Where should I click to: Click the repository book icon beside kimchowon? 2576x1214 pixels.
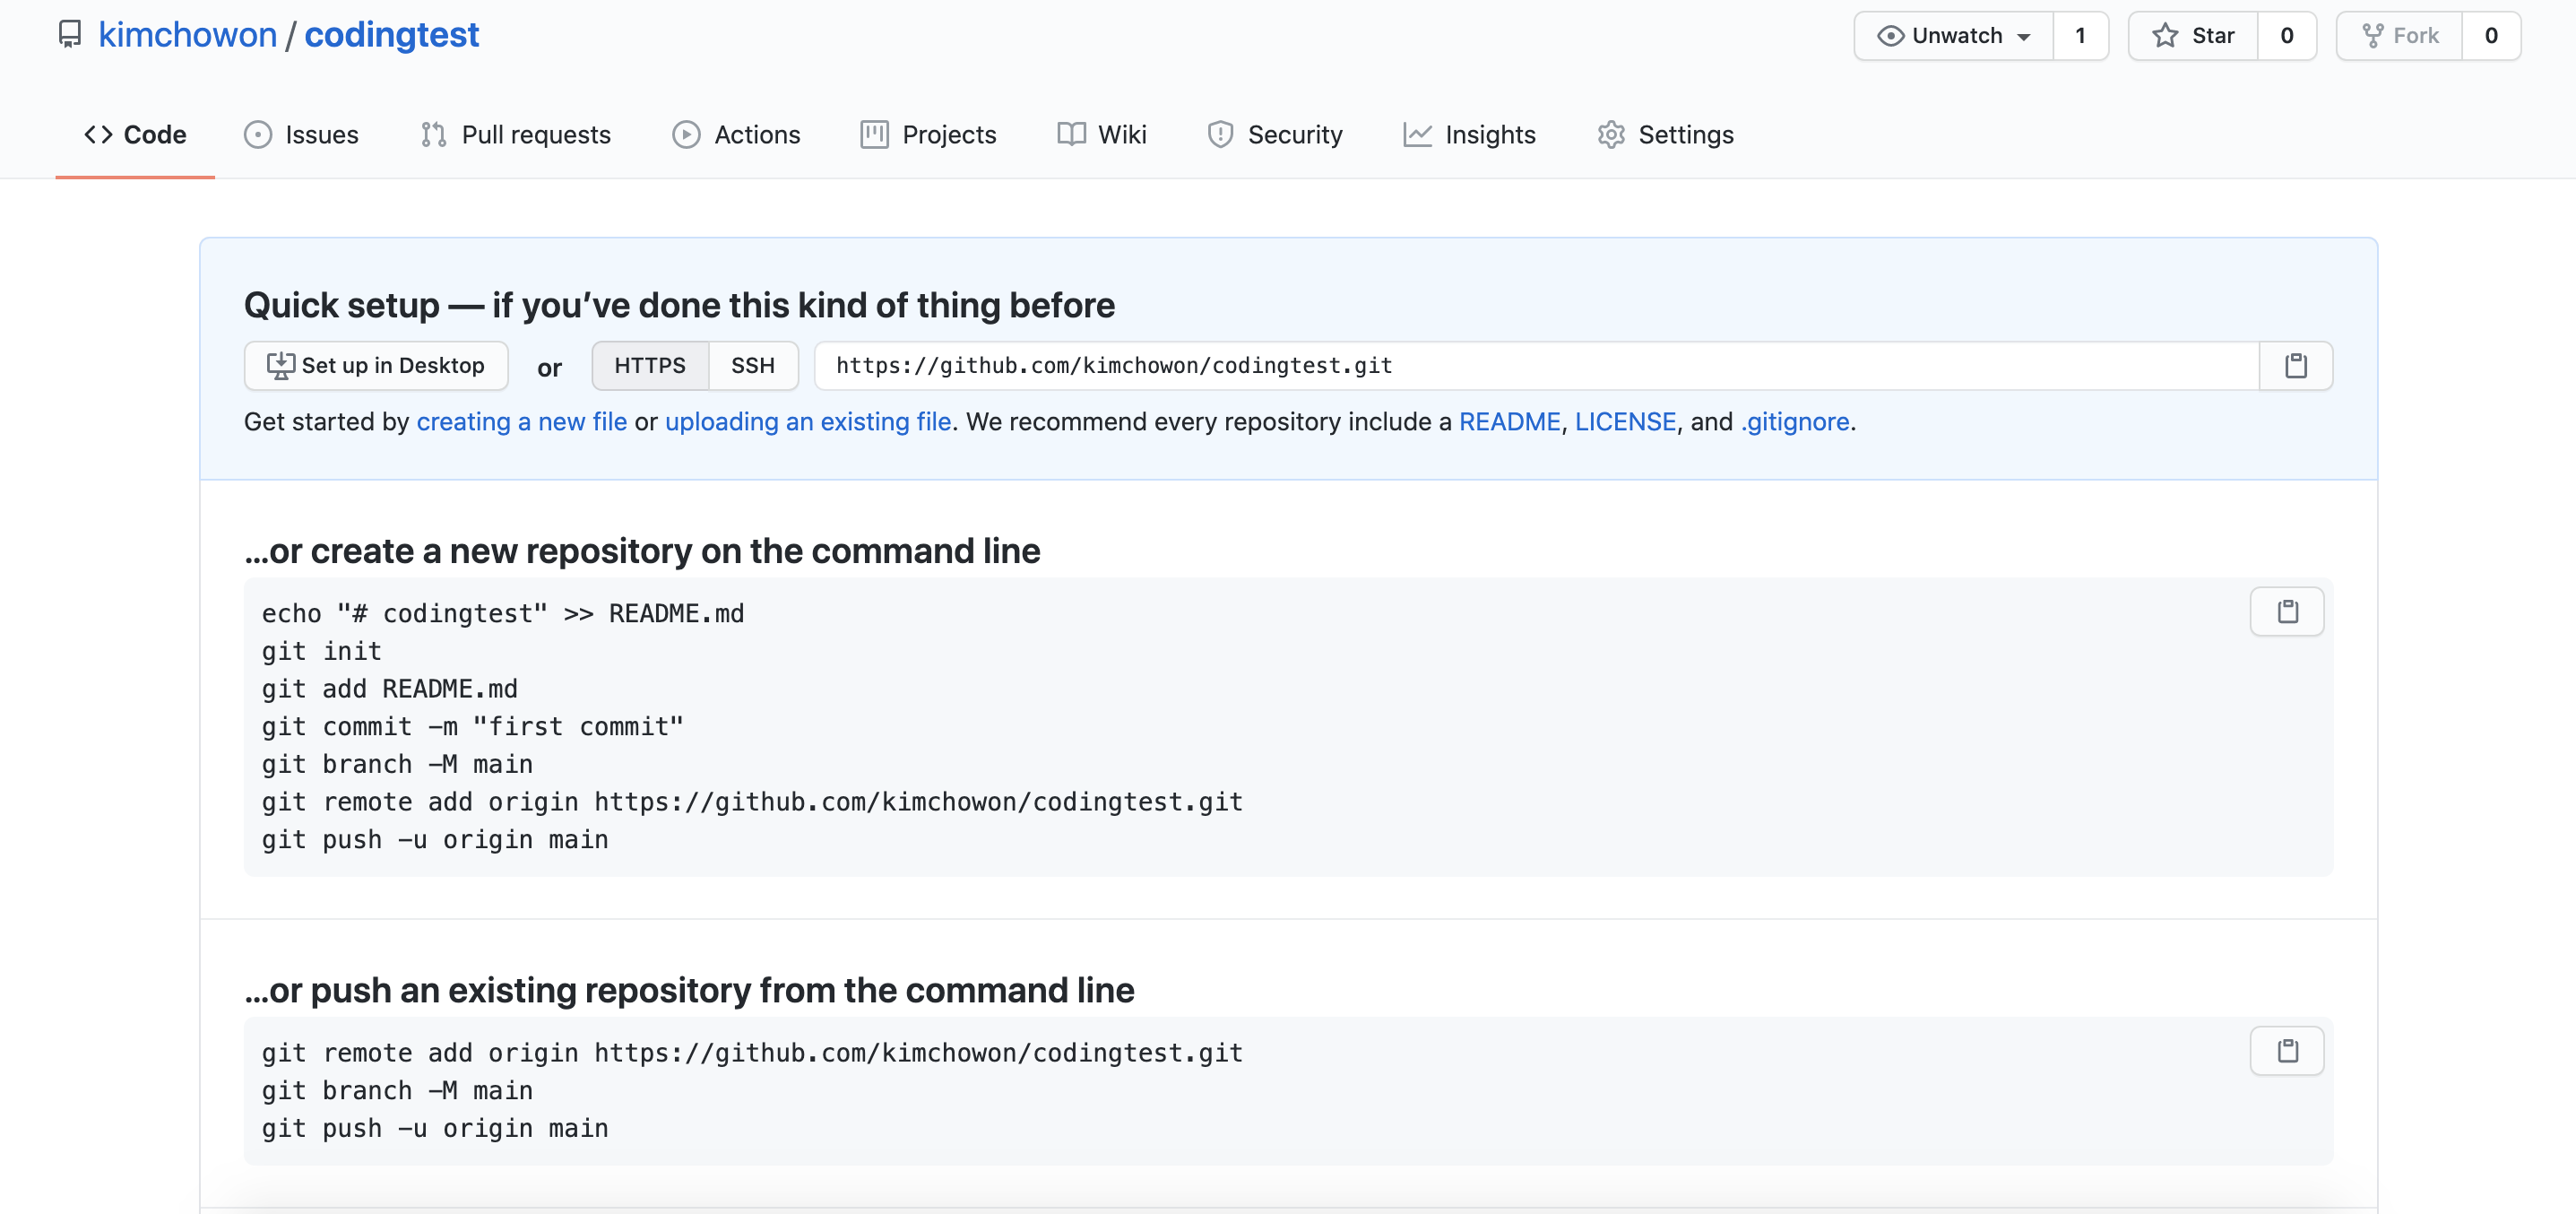[69, 35]
